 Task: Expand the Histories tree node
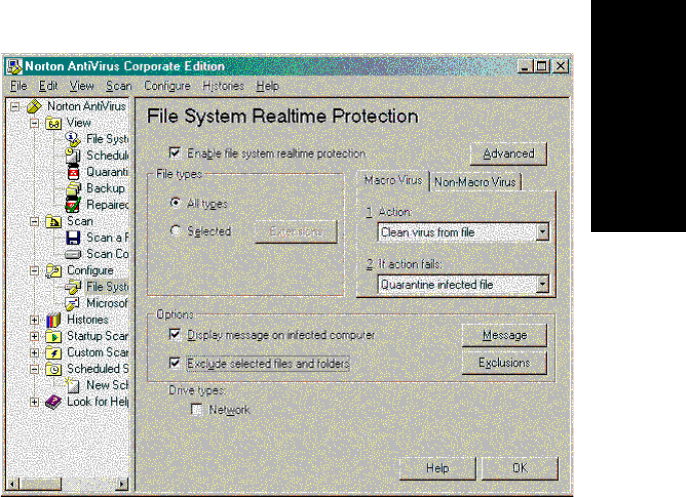coord(35,320)
